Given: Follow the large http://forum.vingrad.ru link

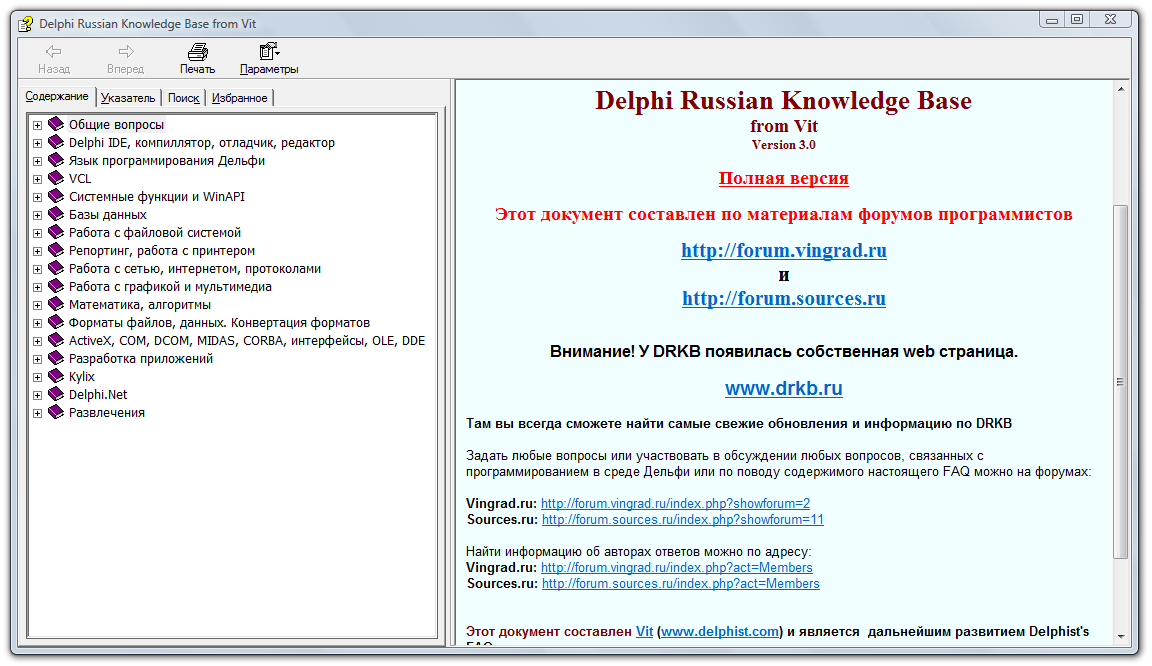Looking at the screenshot, I should pyautogui.click(x=783, y=250).
